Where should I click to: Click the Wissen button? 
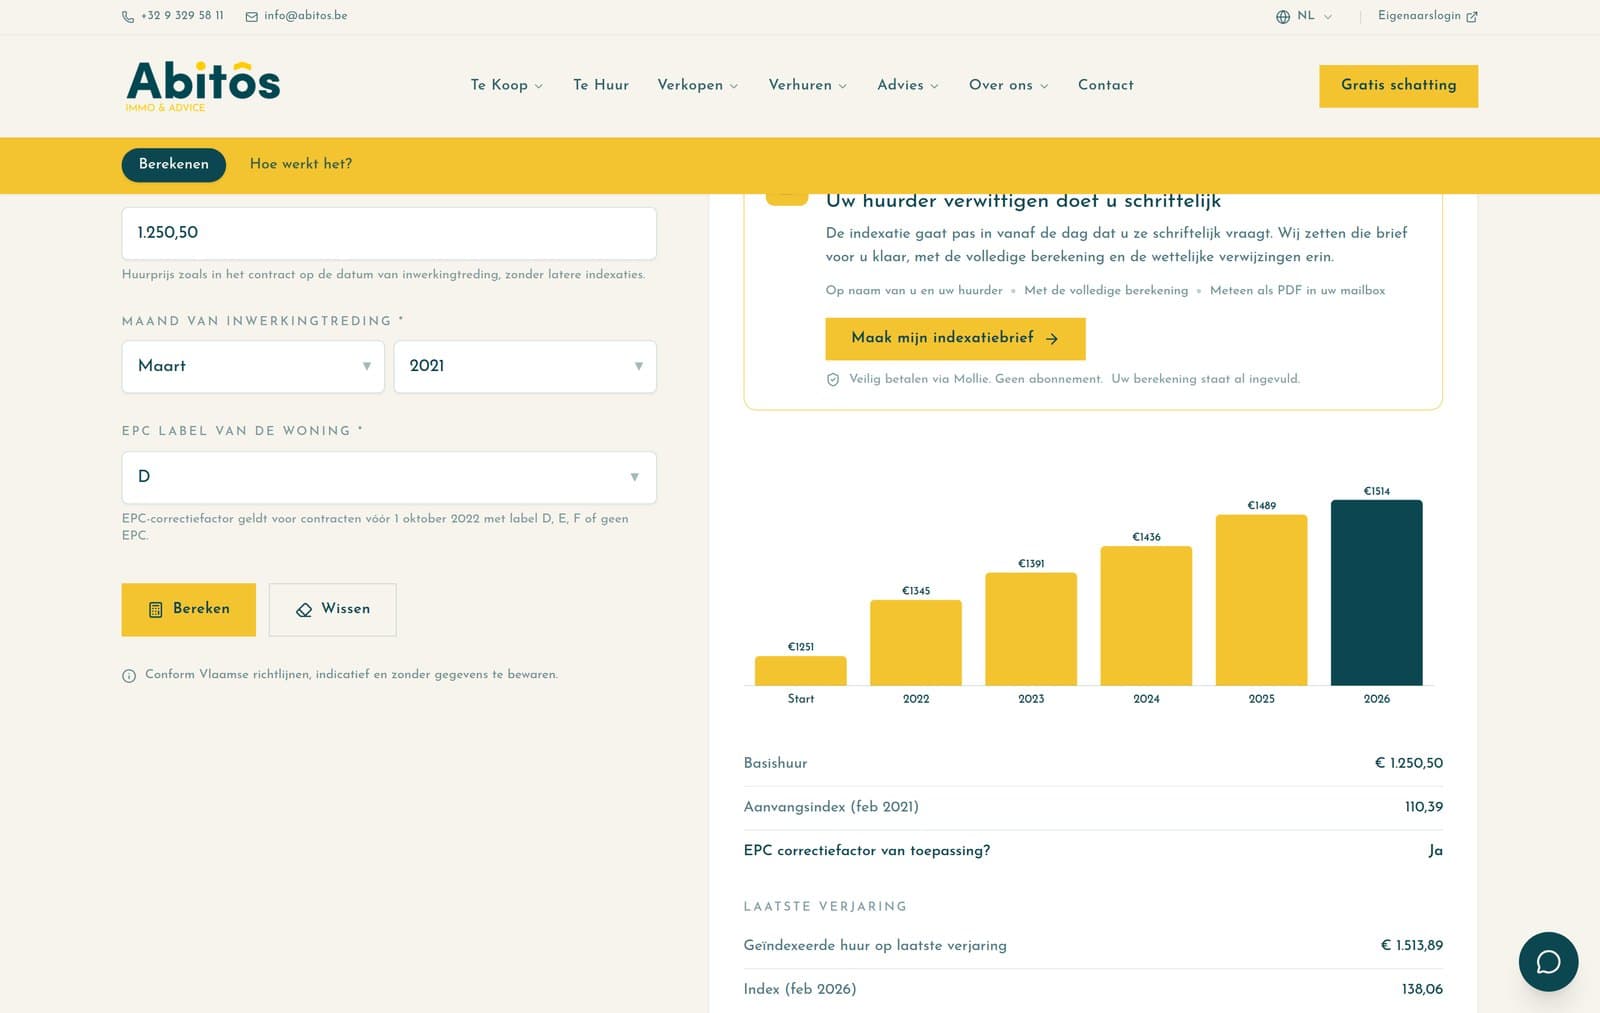333,609
